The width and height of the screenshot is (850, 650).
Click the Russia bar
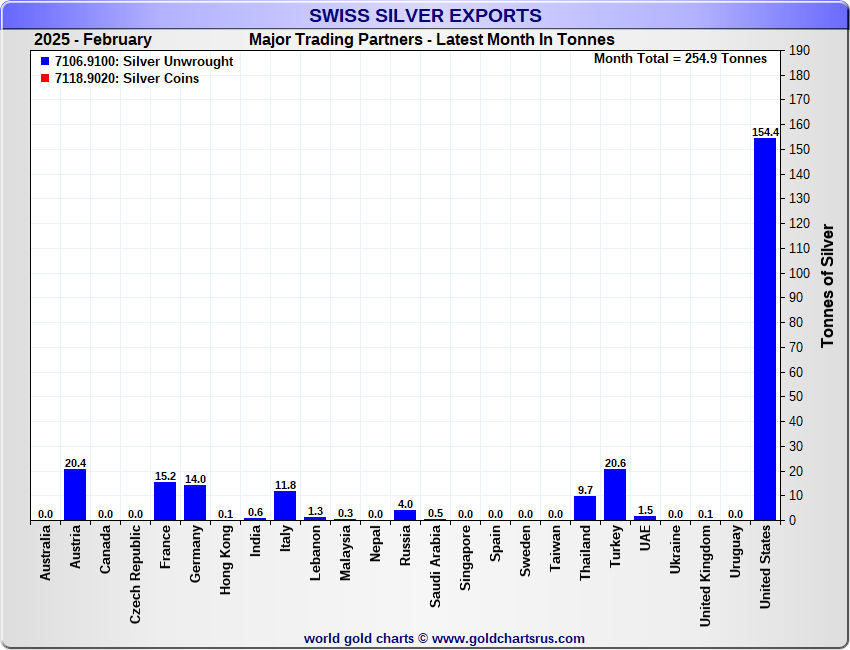tap(405, 515)
